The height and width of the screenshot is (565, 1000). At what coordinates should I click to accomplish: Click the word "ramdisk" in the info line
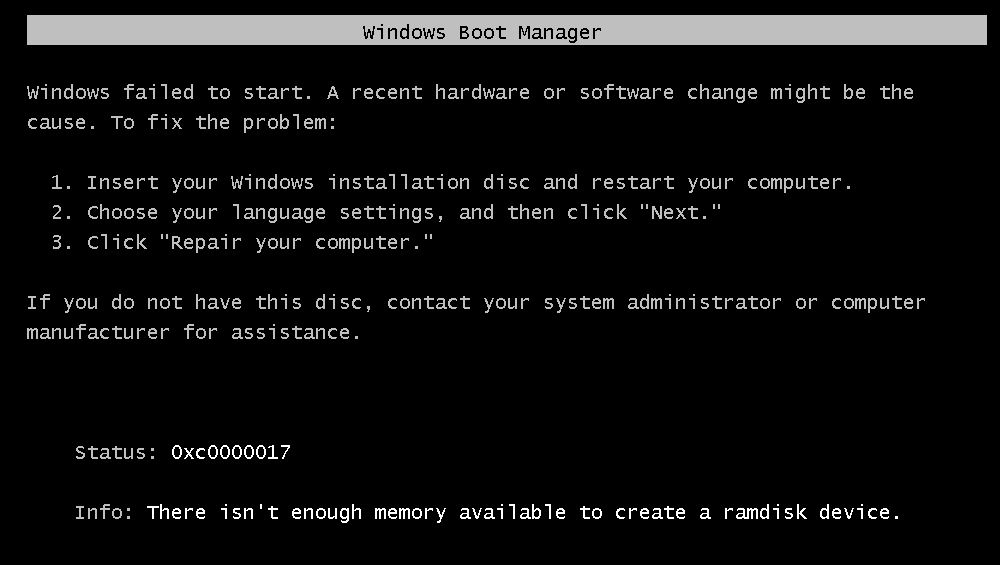765,512
